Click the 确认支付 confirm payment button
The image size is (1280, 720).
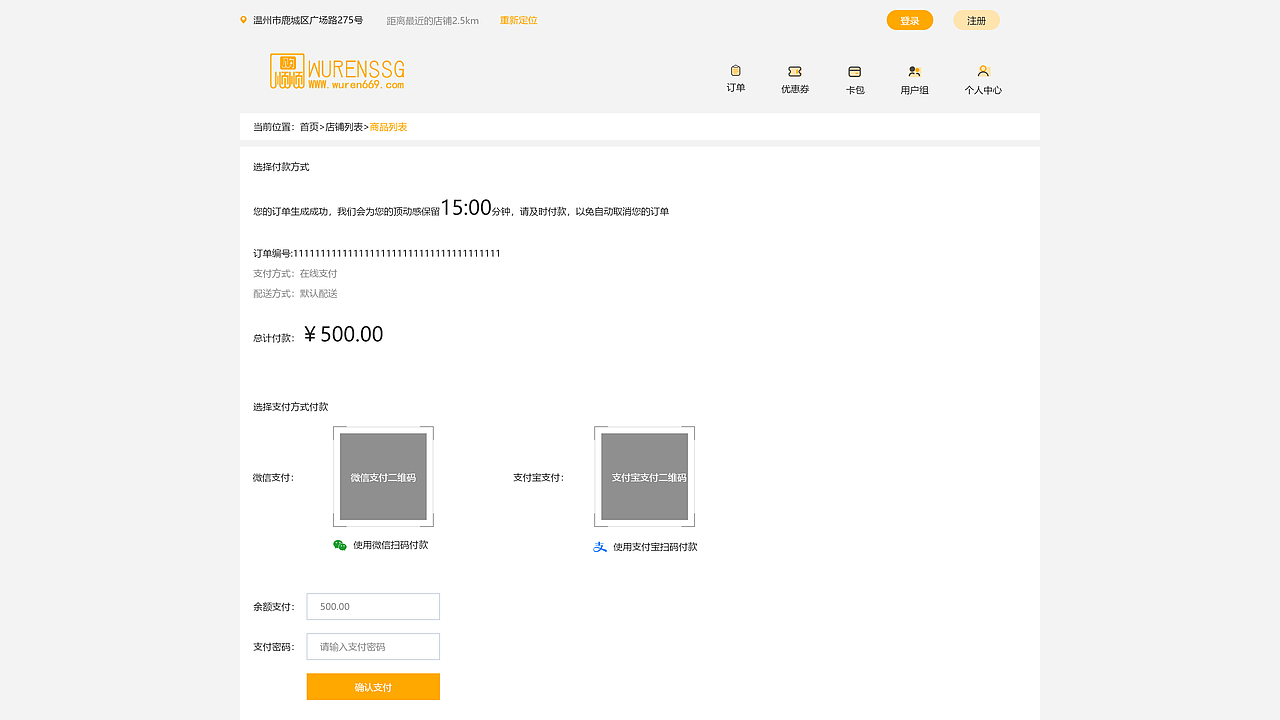coord(373,687)
